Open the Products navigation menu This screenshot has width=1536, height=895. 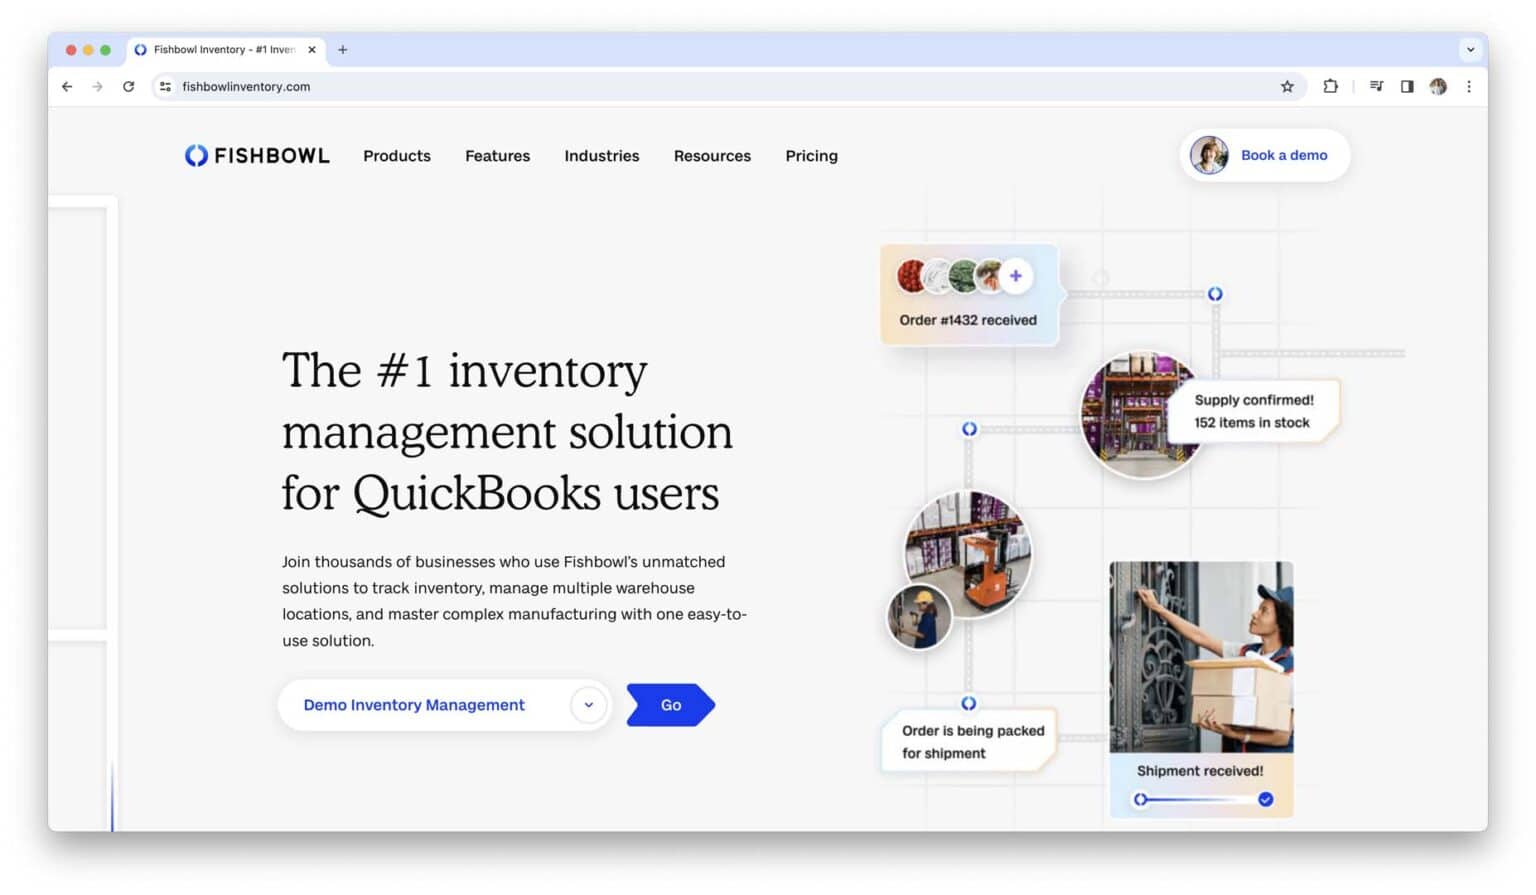pos(396,156)
